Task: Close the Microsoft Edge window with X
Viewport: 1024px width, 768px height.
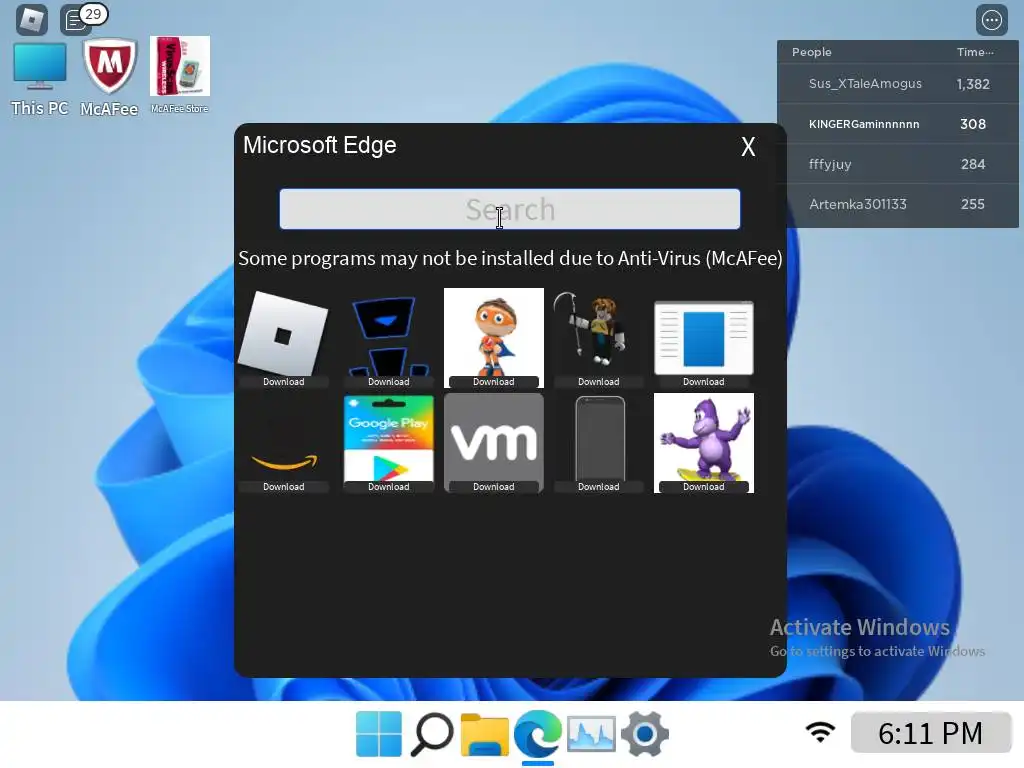Action: point(748,146)
